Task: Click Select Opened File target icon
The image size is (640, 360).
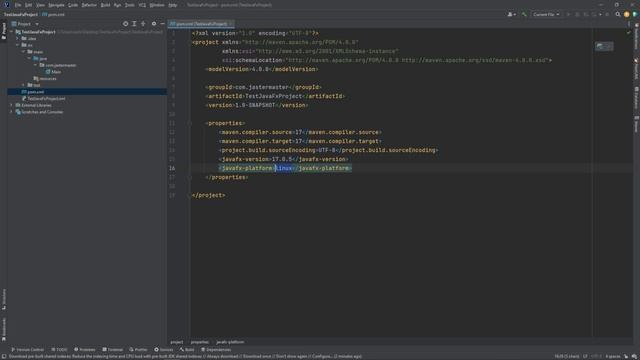Action: [125, 24]
